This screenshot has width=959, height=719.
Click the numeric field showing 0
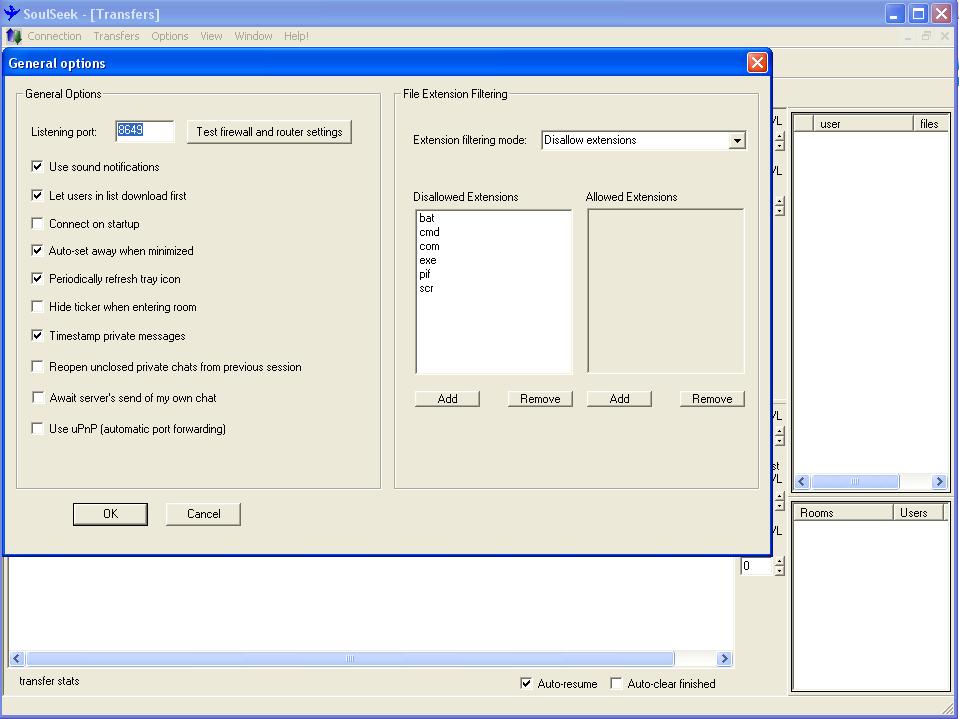pos(757,567)
